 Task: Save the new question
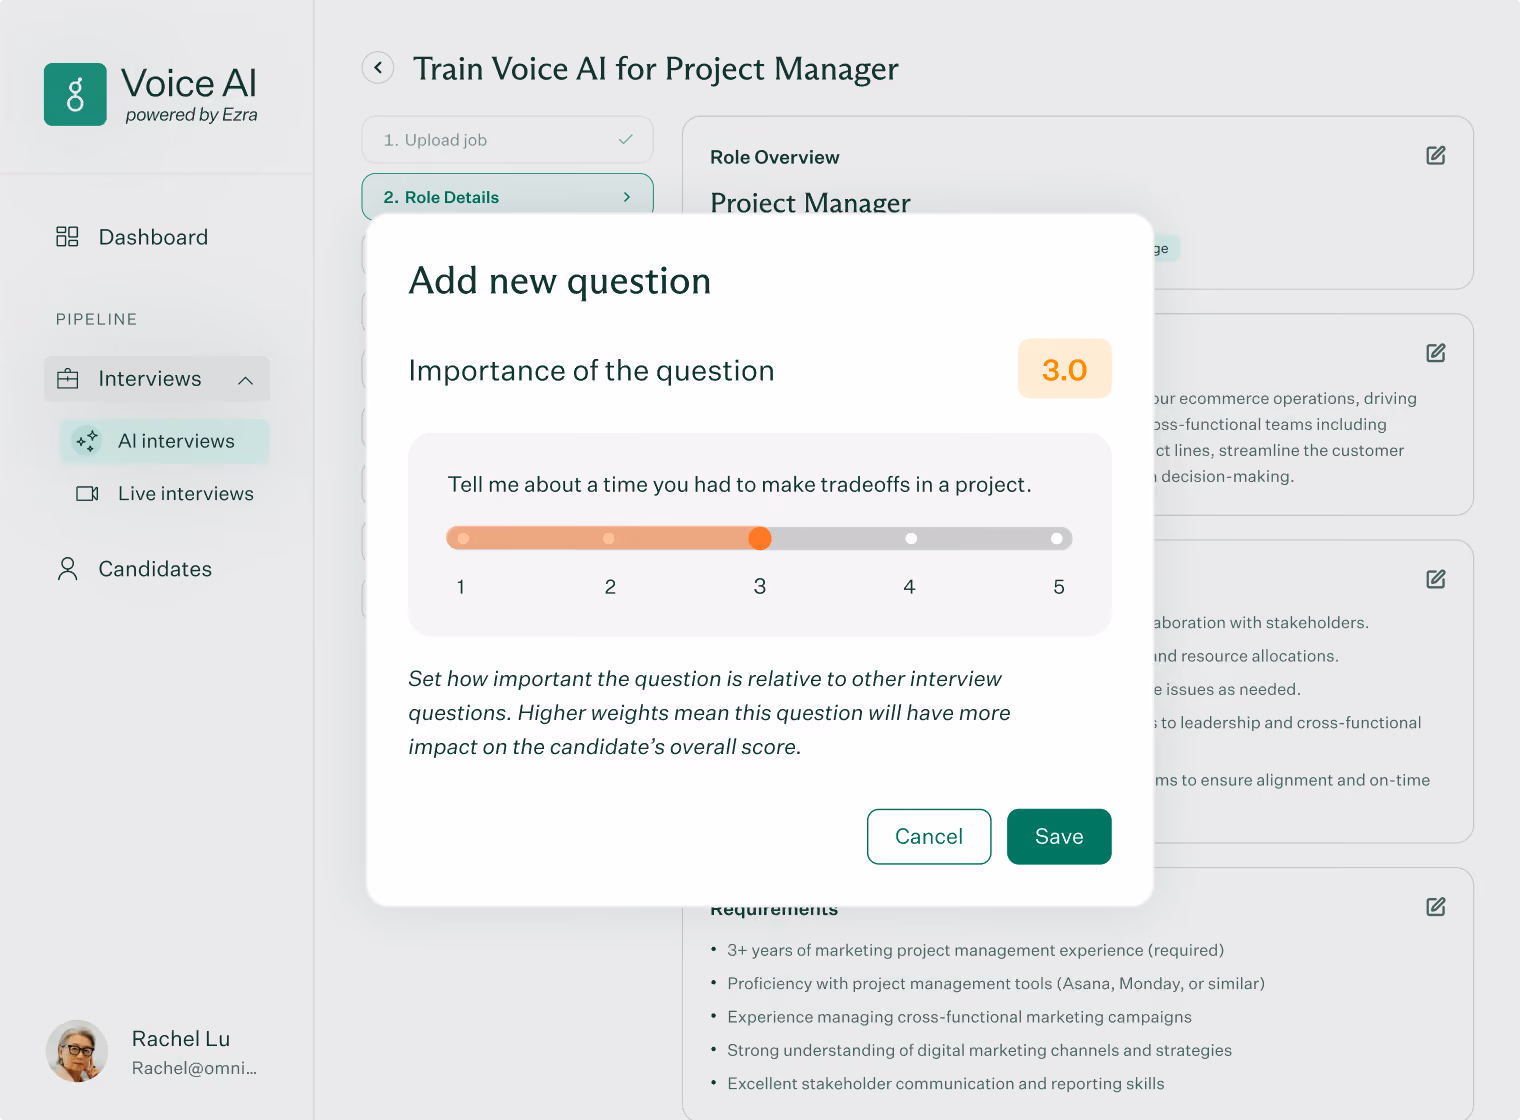[1059, 837]
